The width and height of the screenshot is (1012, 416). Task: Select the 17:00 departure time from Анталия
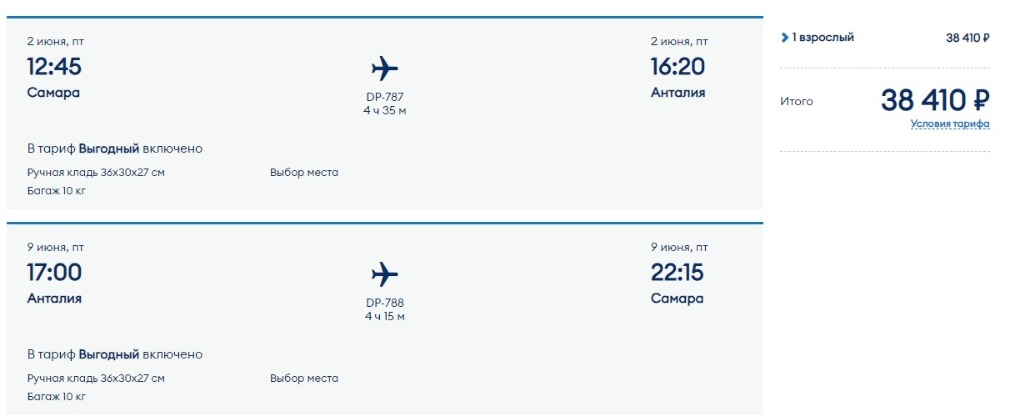54,273
